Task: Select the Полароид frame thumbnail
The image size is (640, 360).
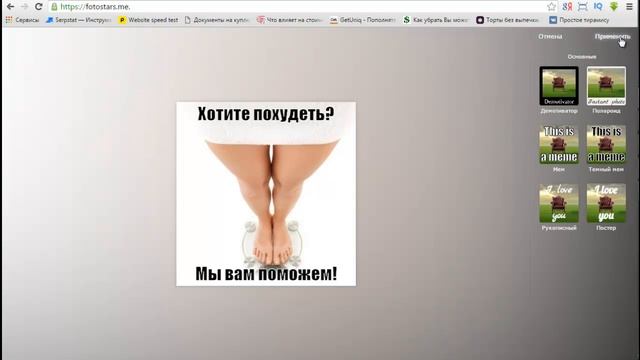Action: tap(606, 86)
